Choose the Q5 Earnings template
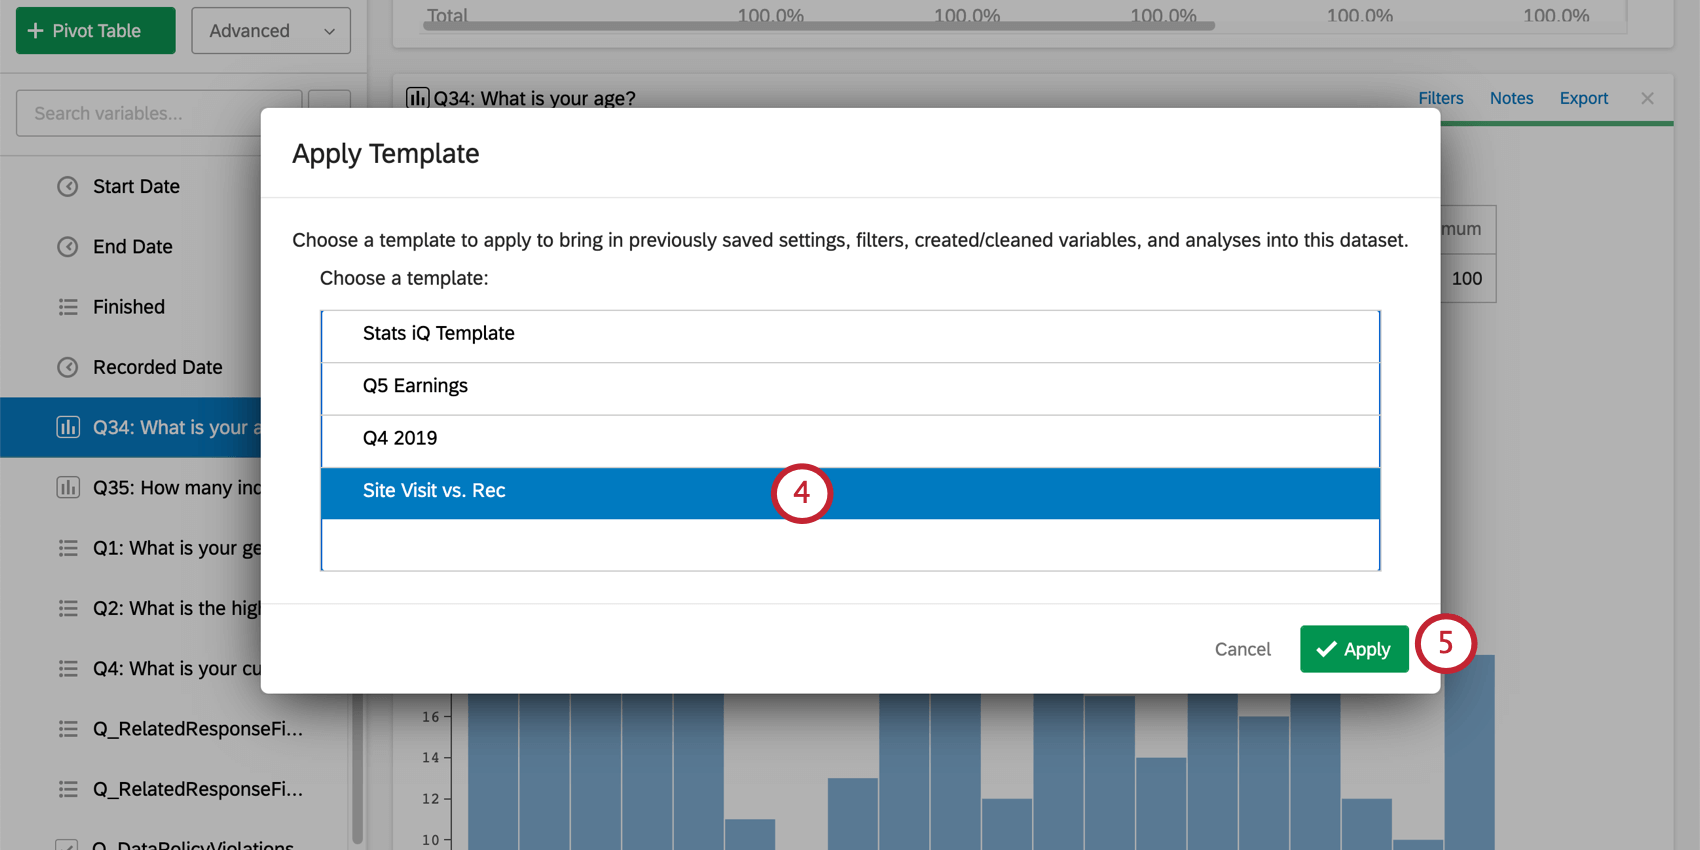The image size is (1700, 850). pos(415,386)
